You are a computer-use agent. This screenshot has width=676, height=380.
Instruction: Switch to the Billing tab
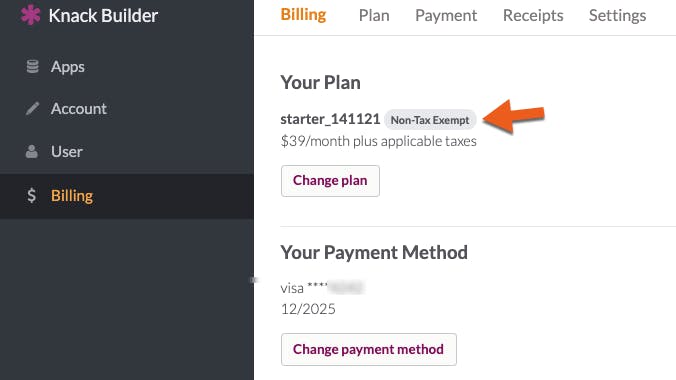303,15
